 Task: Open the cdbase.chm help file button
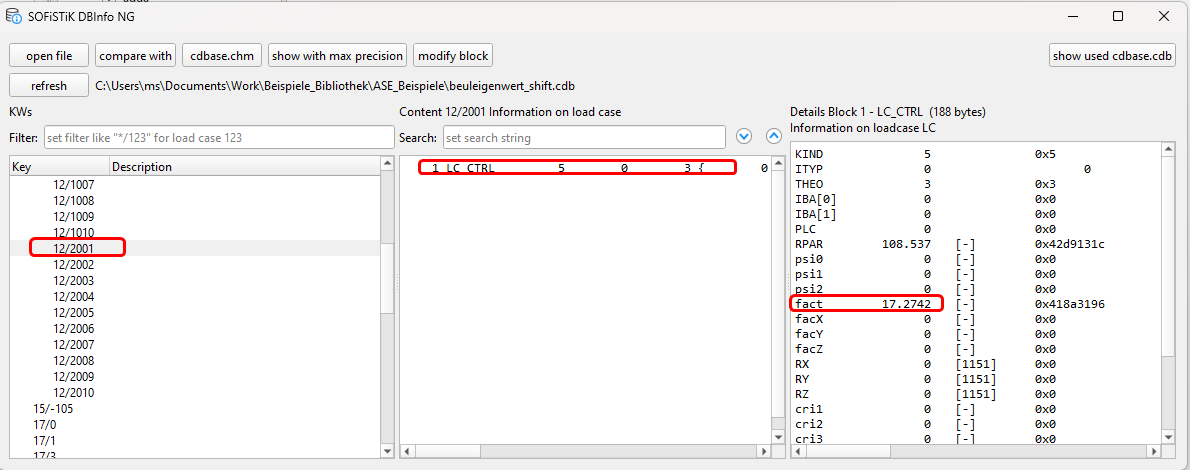click(222, 56)
